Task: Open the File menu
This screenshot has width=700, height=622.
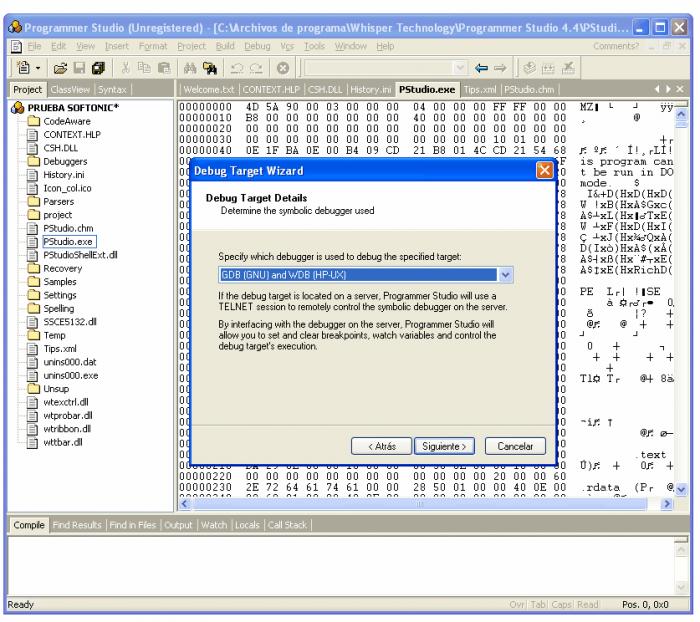Action: pyautogui.click(x=34, y=46)
